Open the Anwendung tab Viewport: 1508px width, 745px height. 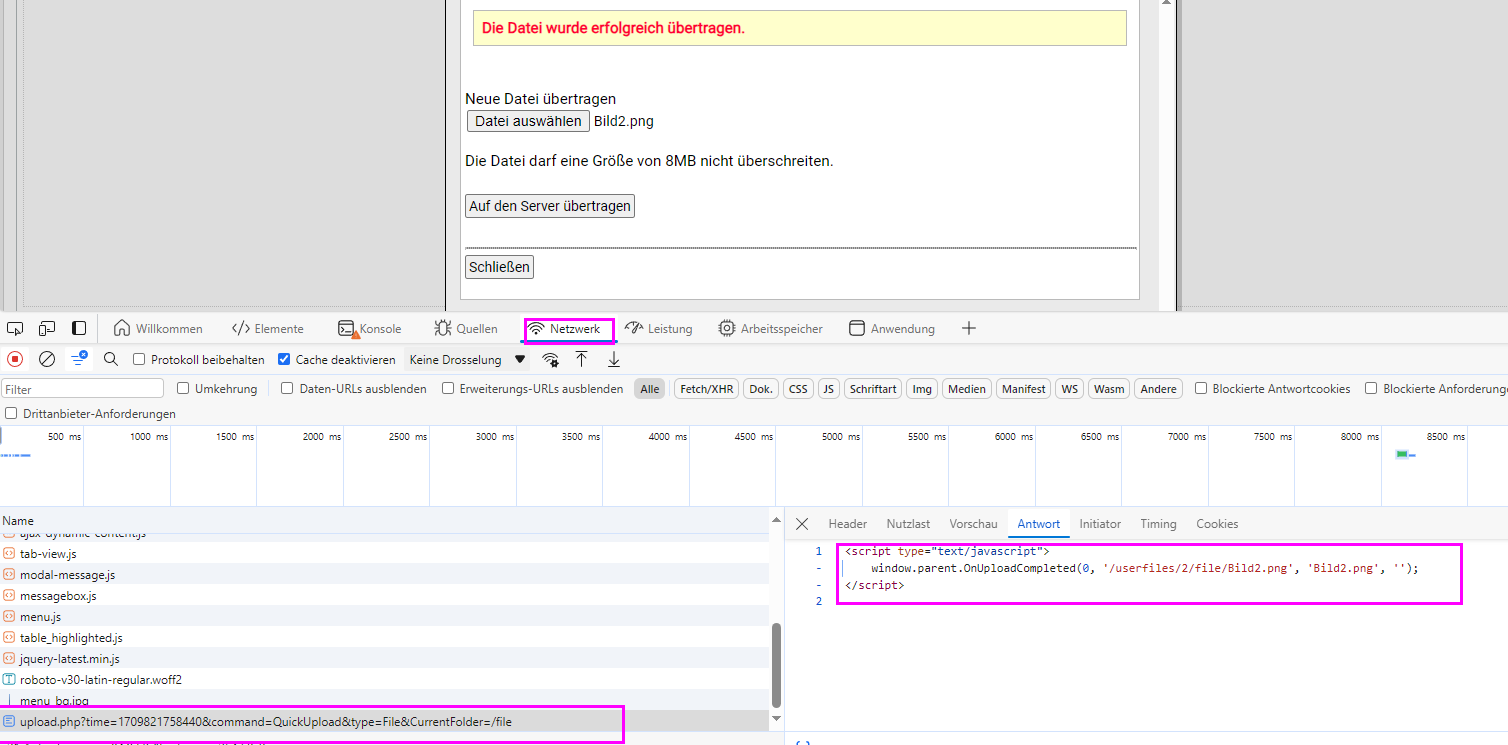(892, 328)
